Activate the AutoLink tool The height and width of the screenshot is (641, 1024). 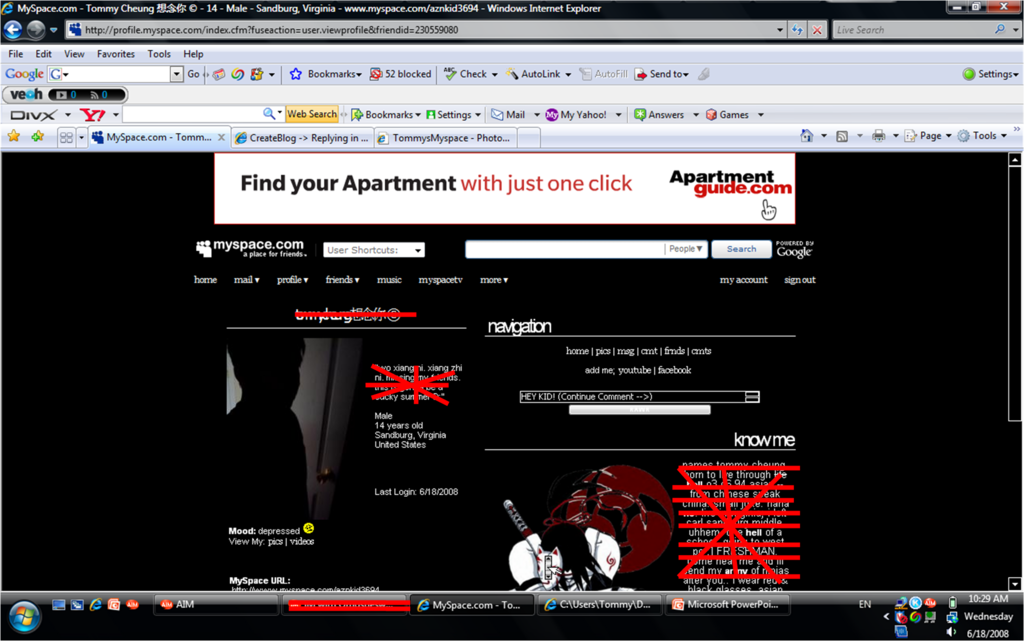(534, 74)
